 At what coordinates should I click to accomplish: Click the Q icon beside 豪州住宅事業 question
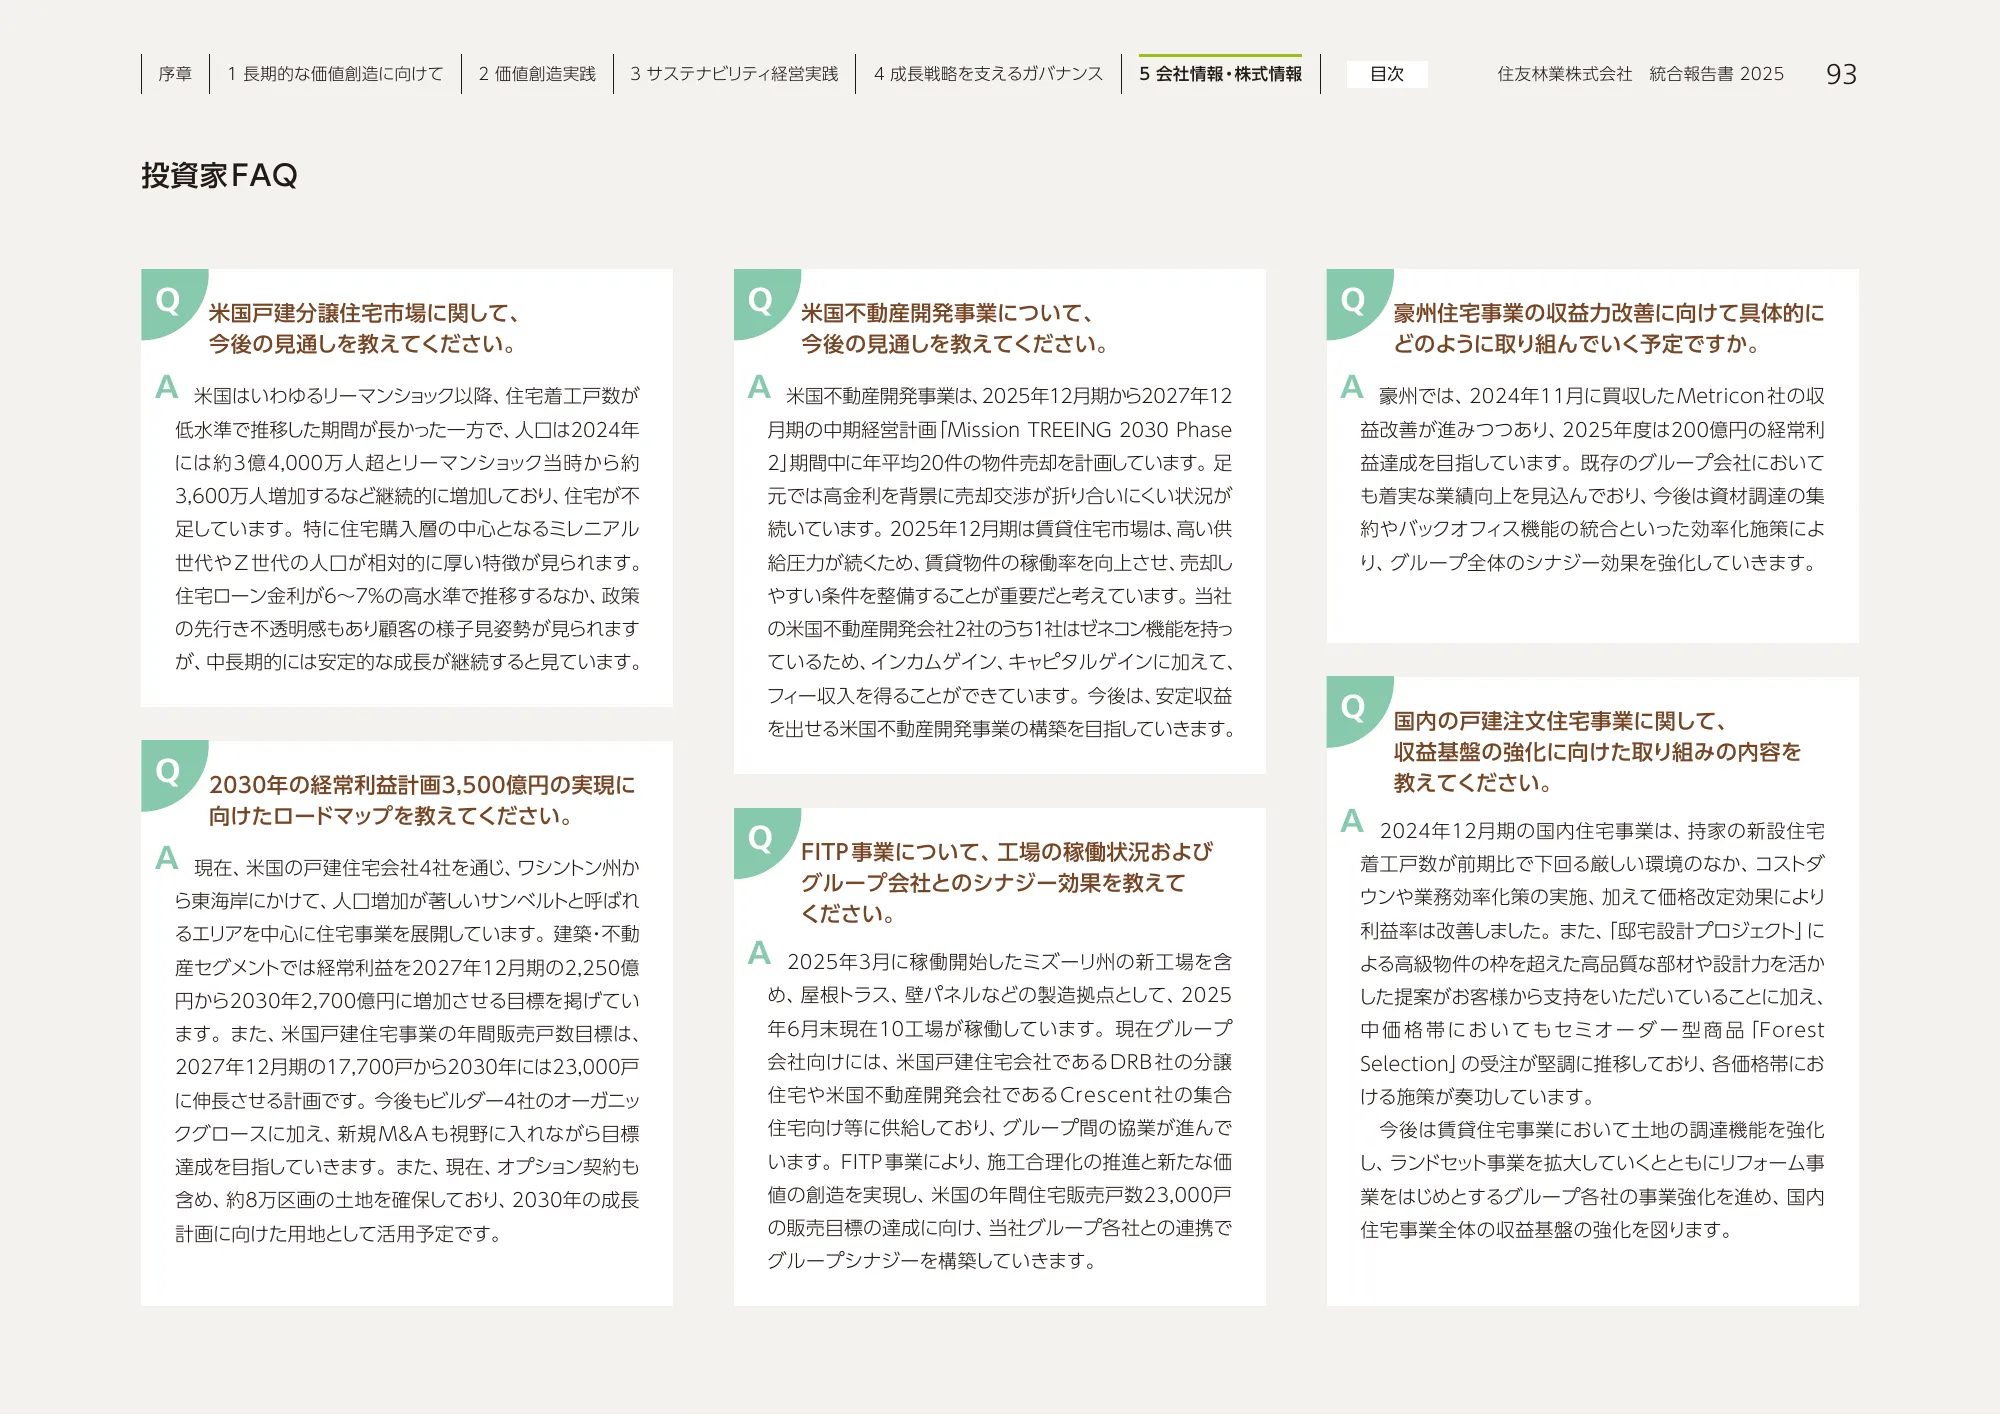(1353, 300)
